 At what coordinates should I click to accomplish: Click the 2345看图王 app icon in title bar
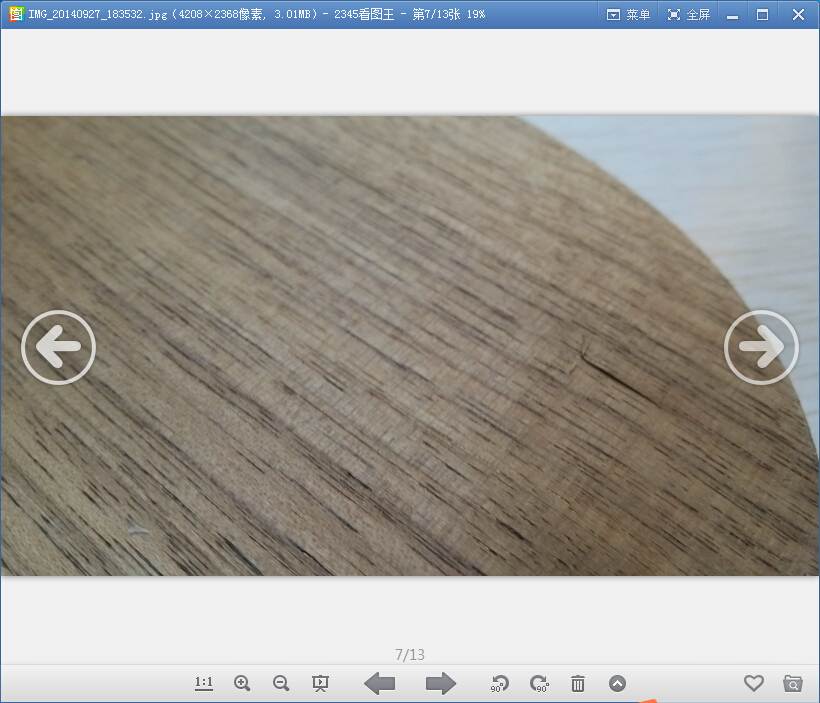coord(16,14)
